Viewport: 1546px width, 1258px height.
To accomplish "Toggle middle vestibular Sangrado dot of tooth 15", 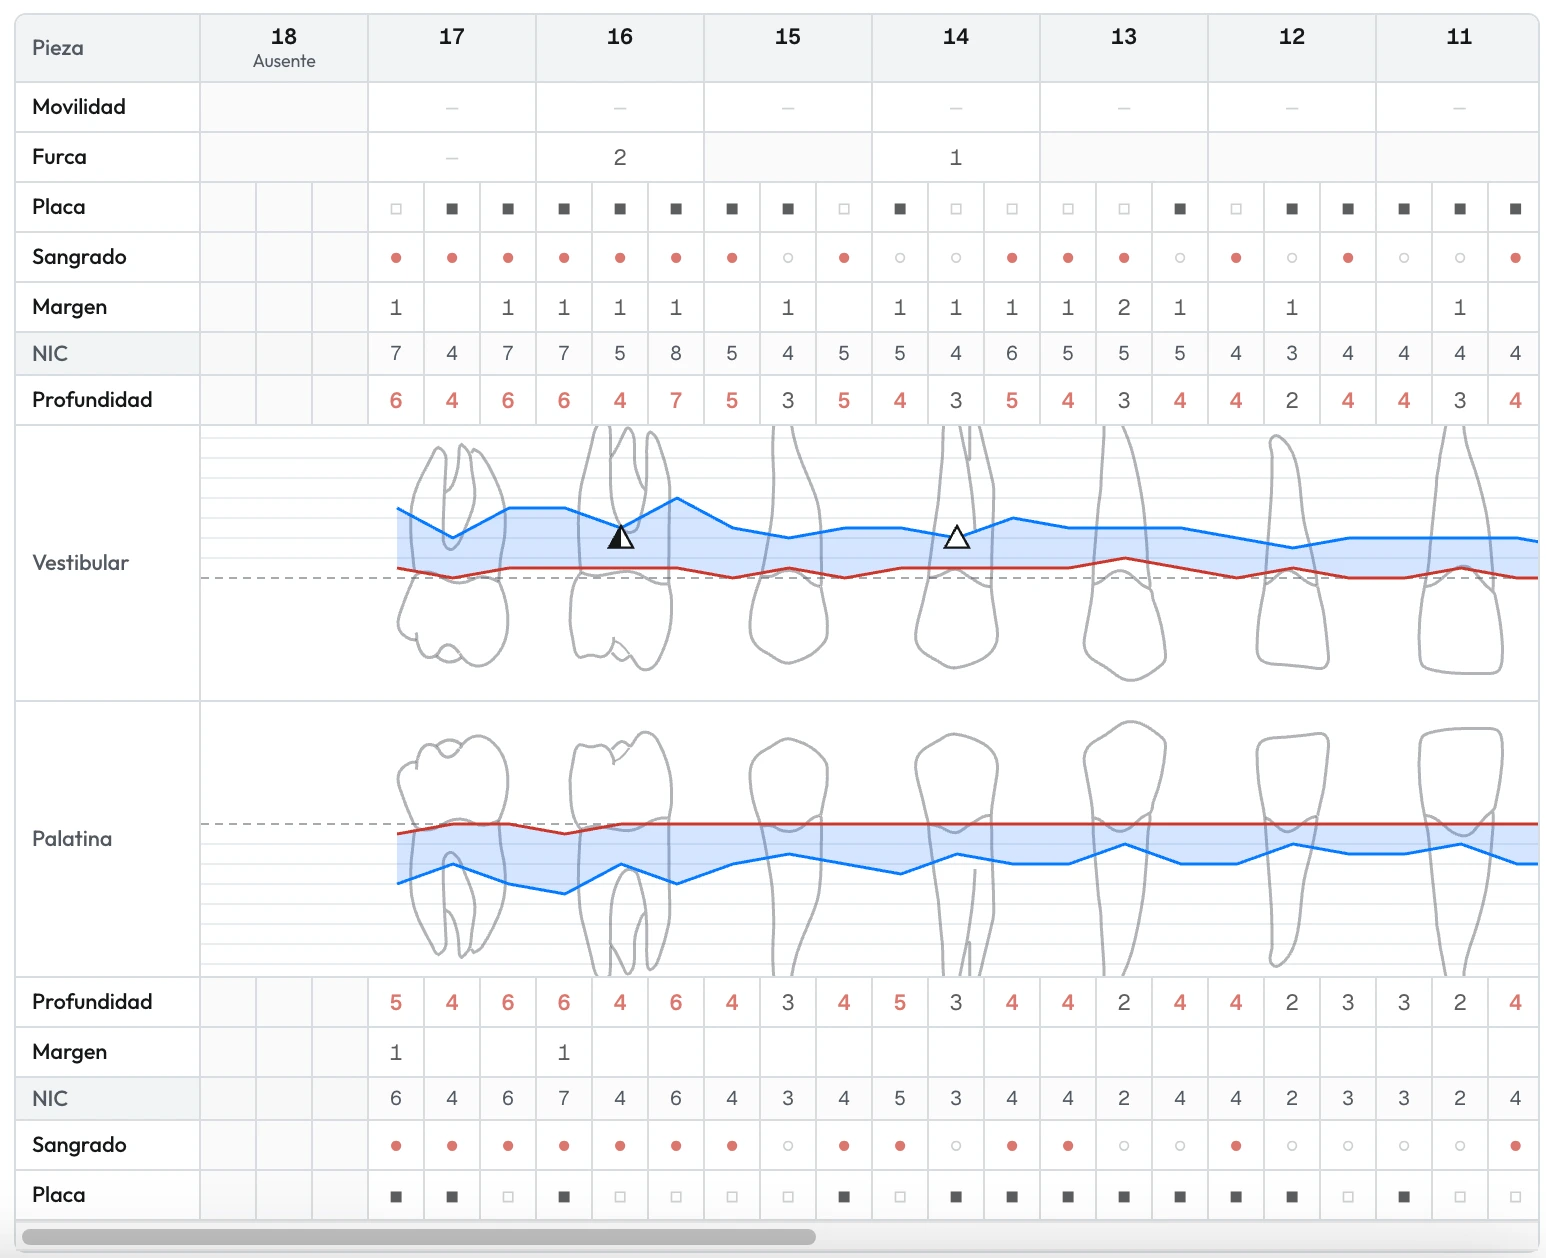I will tap(788, 258).
